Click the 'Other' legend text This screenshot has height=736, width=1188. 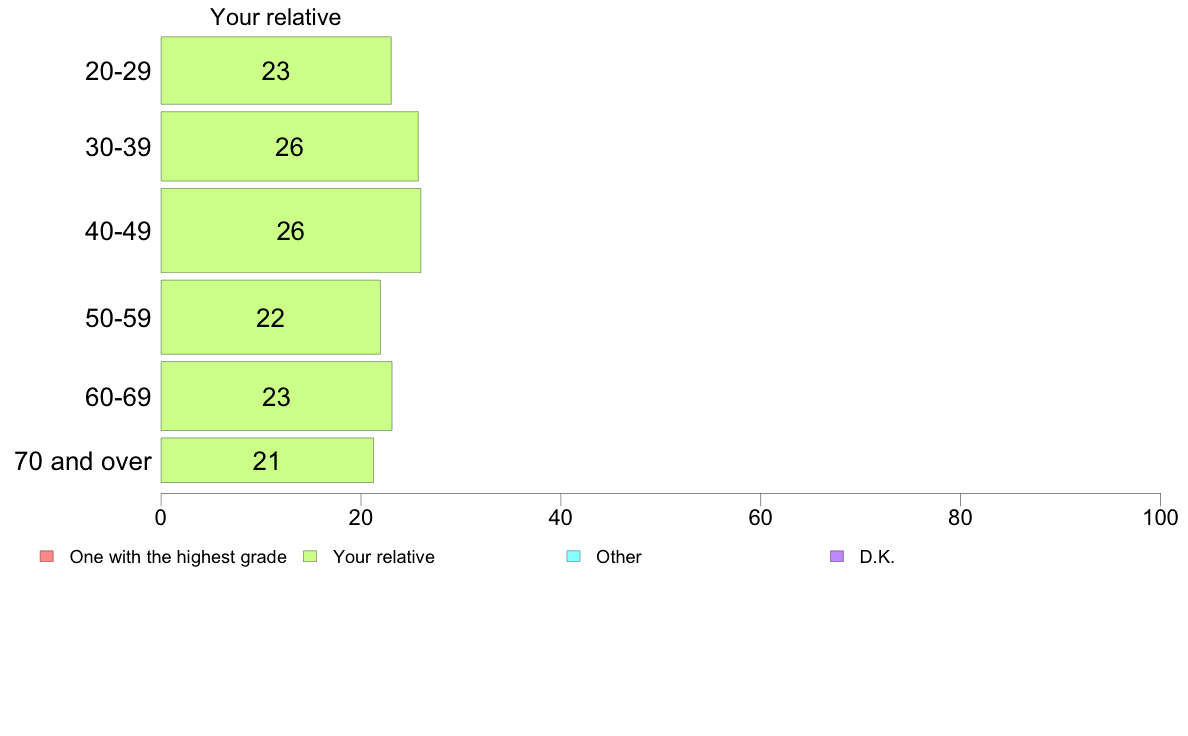(619, 557)
